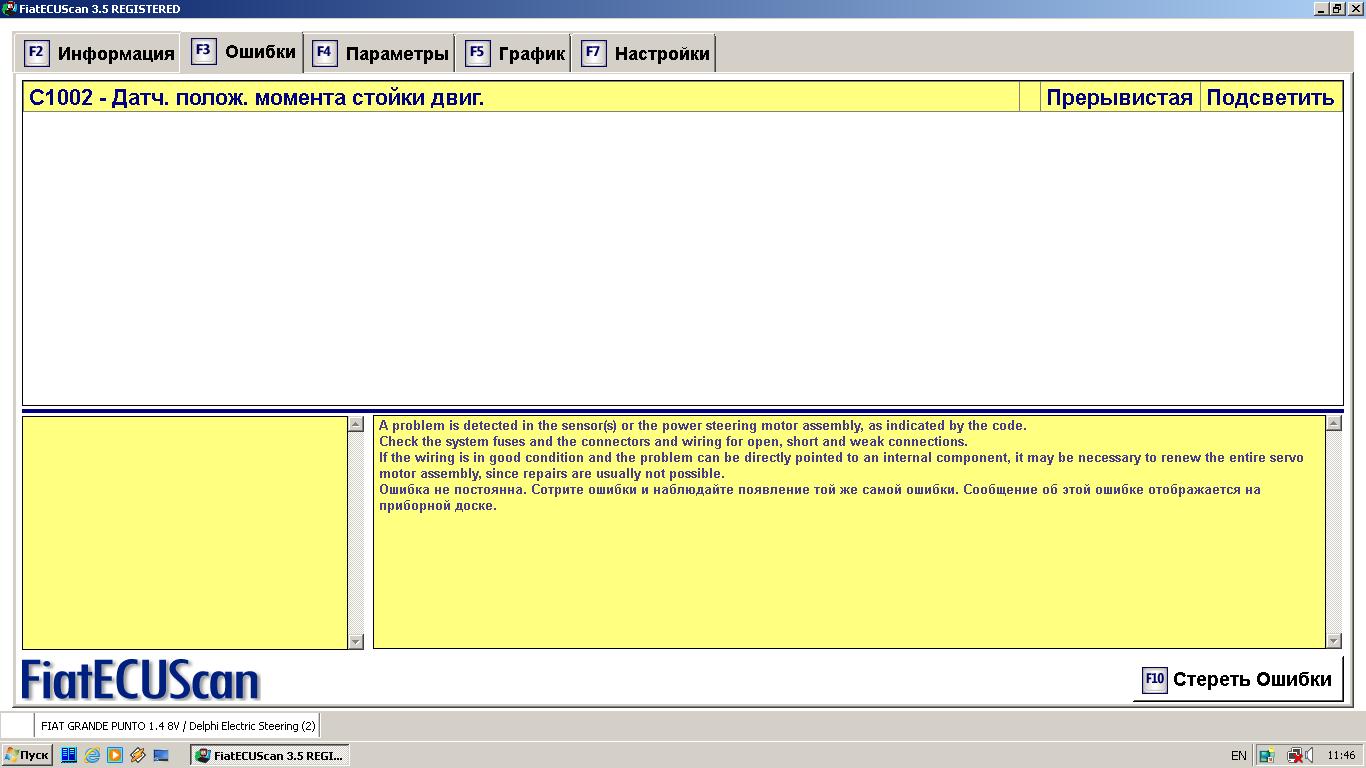Screen dimensions: 1366x768
Task: Click the EN language indicator
Action: click(1238, 755)
